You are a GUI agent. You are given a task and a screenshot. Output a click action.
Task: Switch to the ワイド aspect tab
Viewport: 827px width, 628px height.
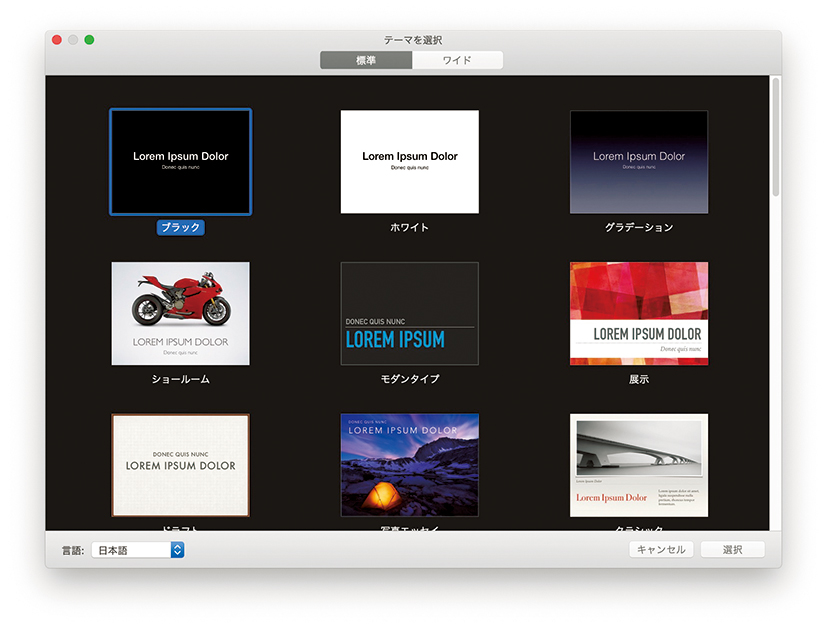457,61
